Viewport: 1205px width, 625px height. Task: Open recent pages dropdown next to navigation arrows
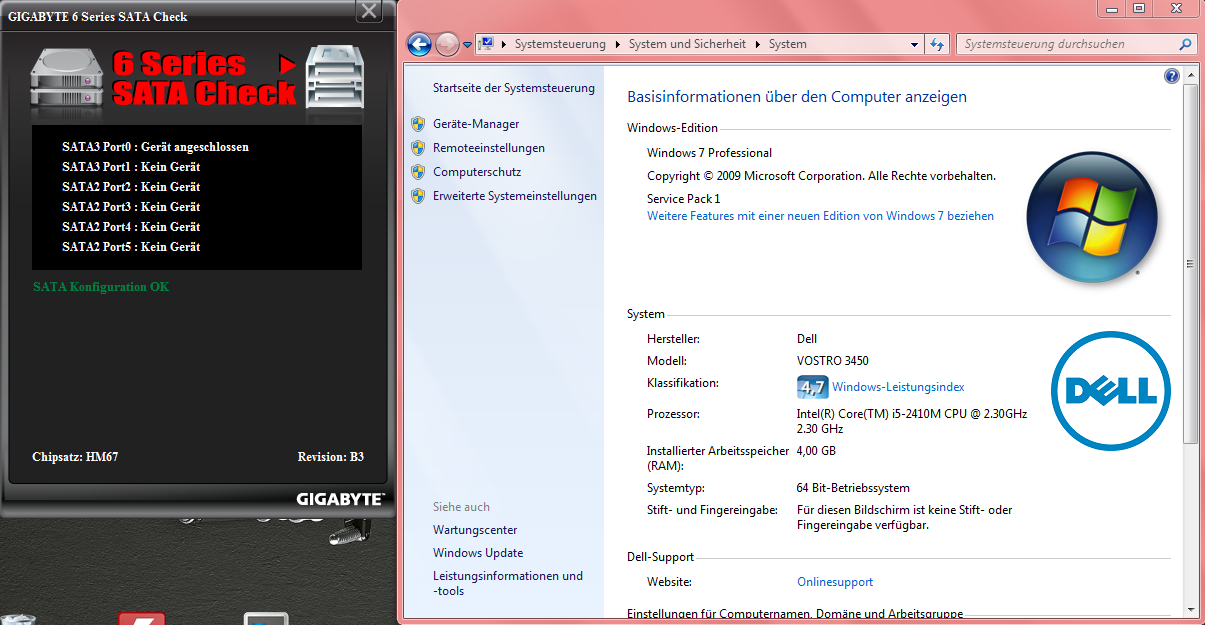[x=467, y=45]
